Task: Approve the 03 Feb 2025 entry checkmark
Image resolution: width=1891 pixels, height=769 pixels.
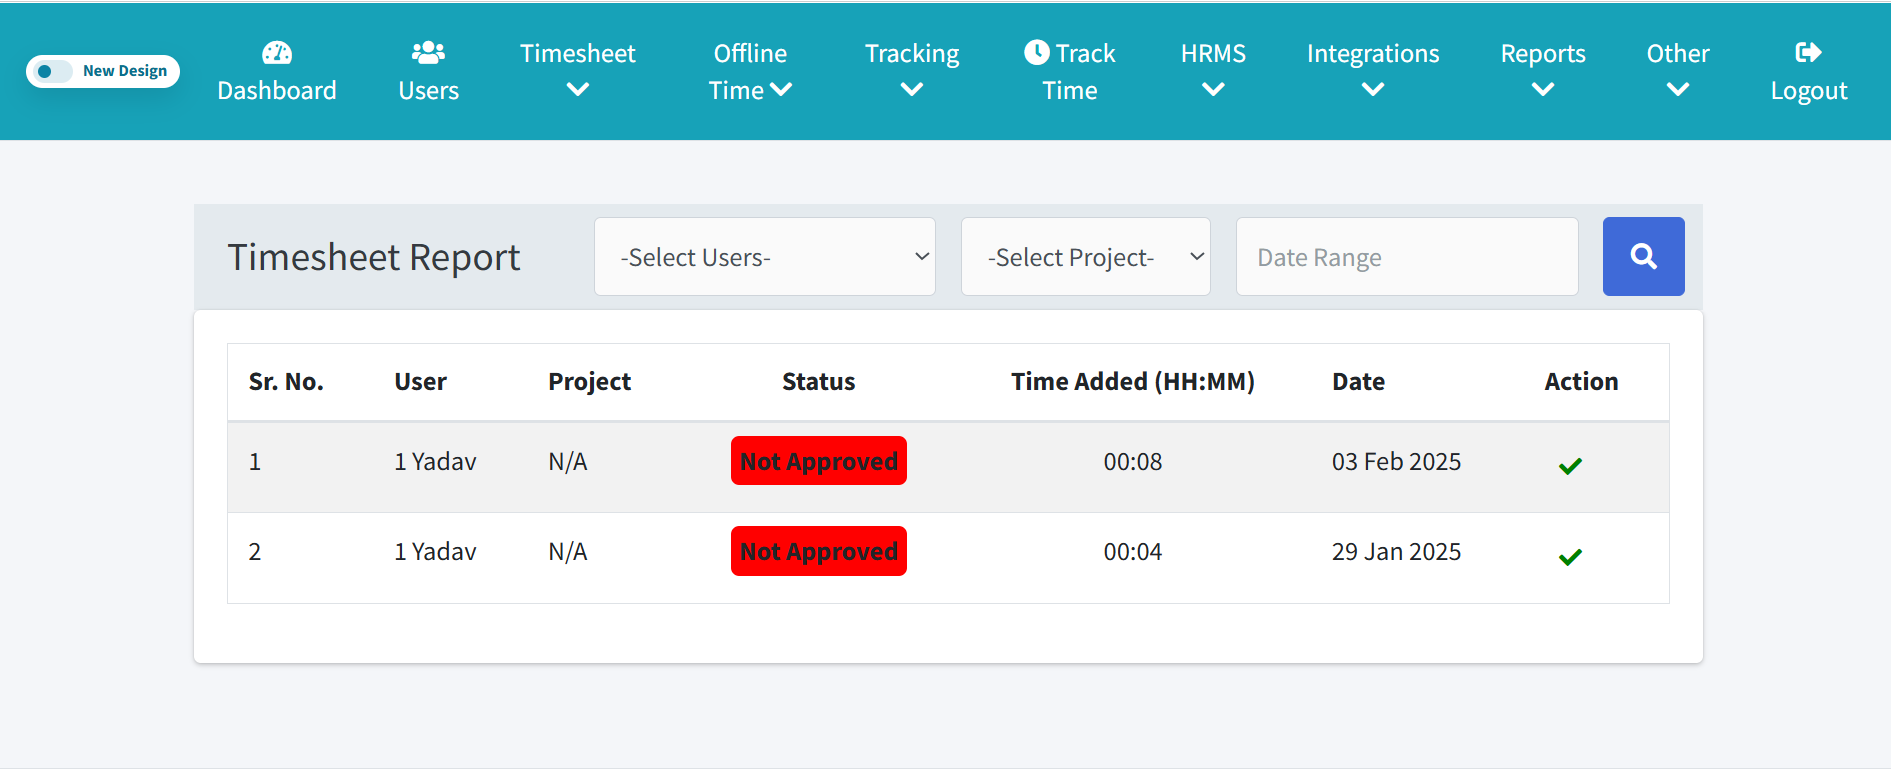Action: pyautogui.click(x=1570, y=466)
